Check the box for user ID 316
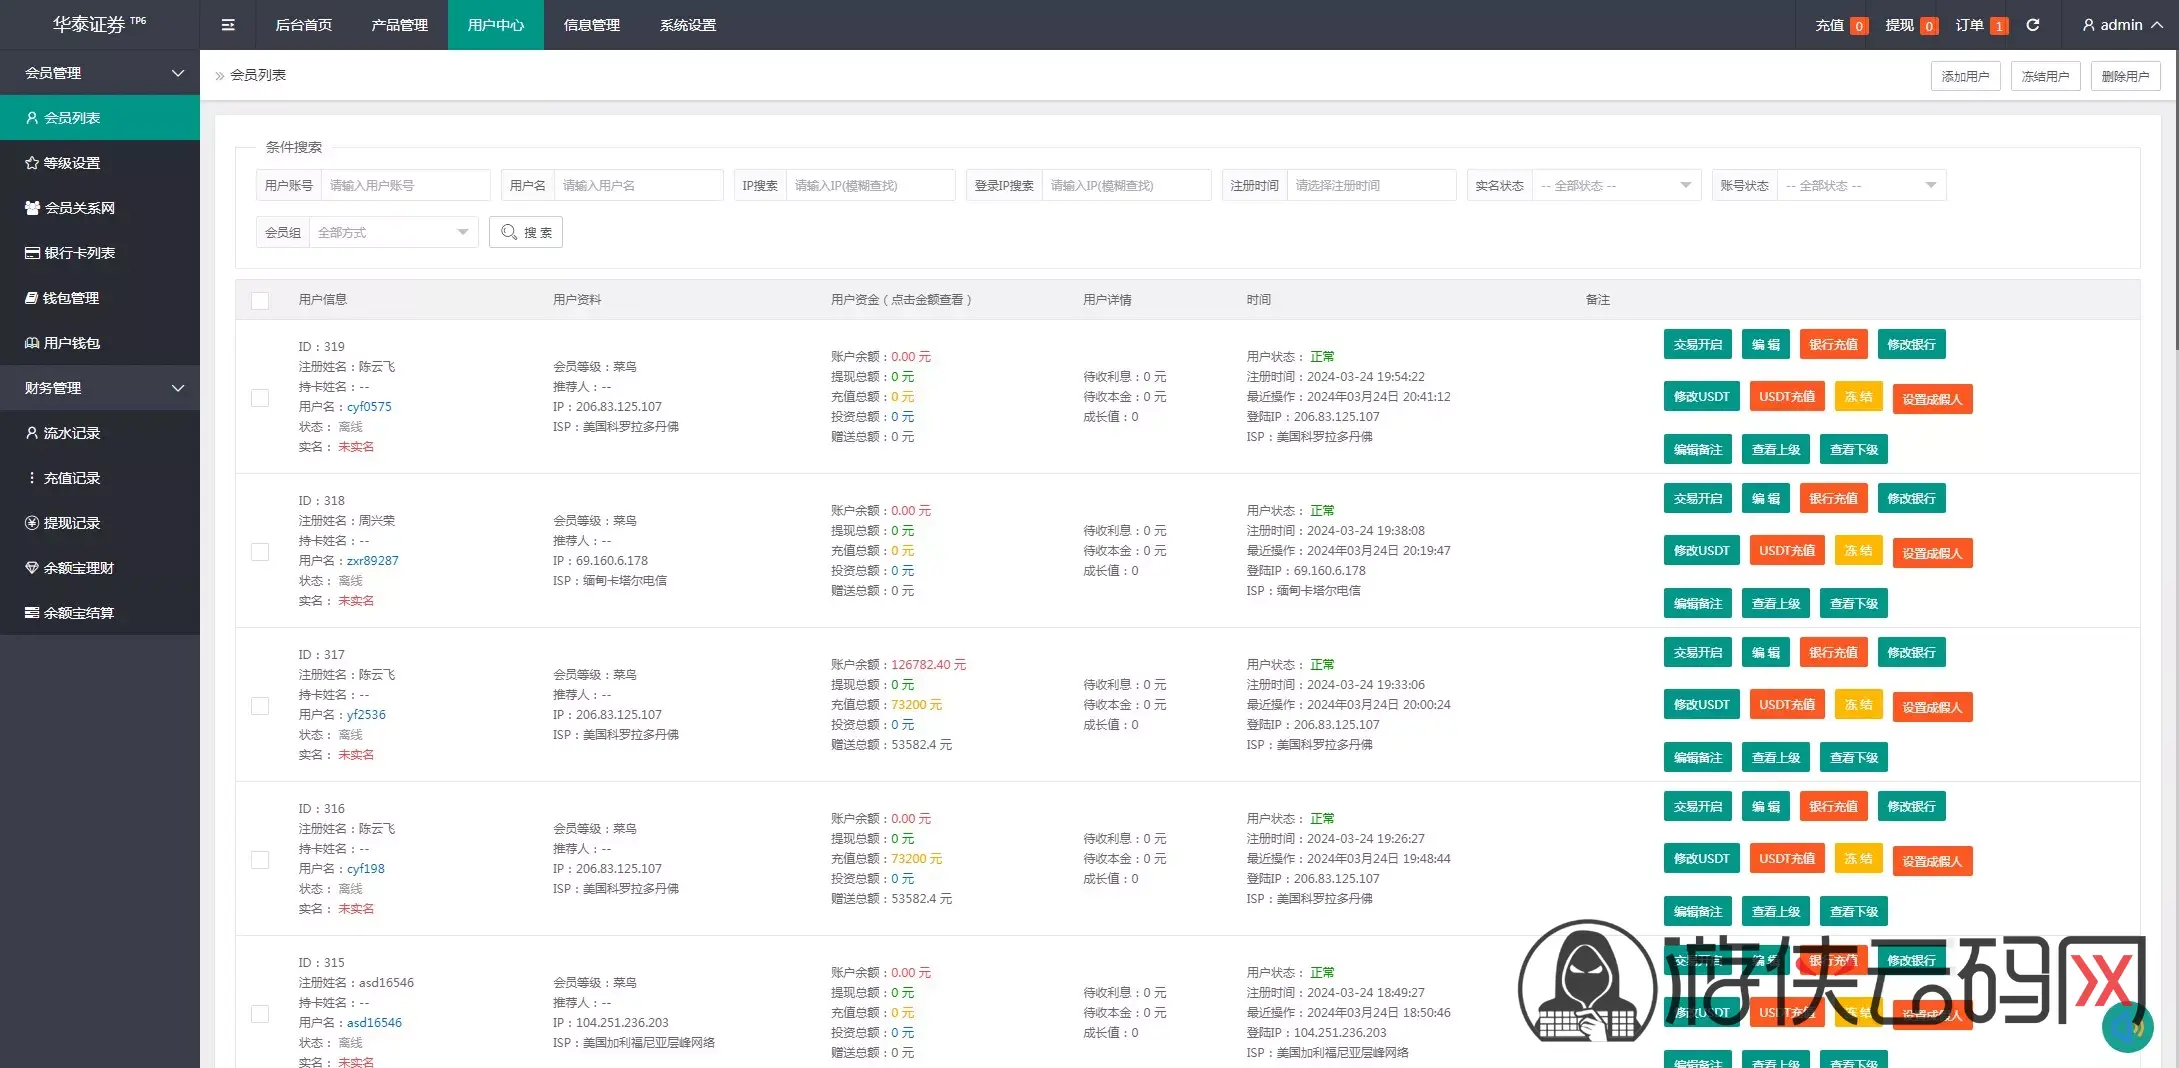2179x1068 pixels. click(260, 860)
